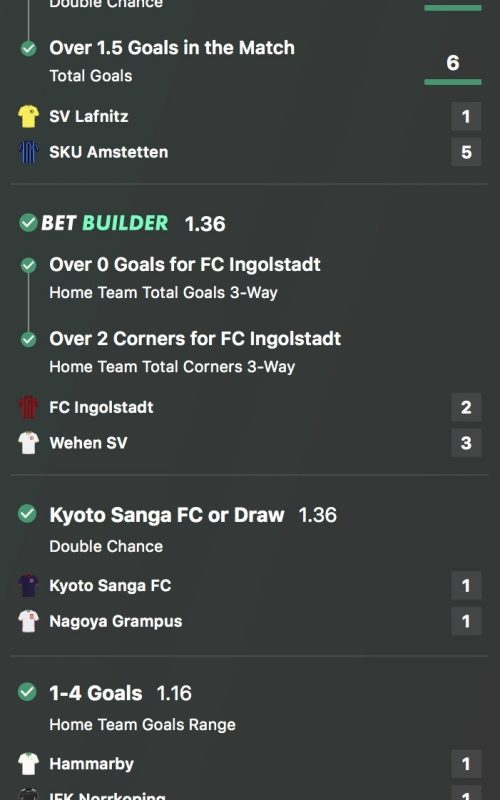
Task: Open Over 2 Corners for FC Ingolstadt leg
Action: pyautogui.click(x=195, y=339)
